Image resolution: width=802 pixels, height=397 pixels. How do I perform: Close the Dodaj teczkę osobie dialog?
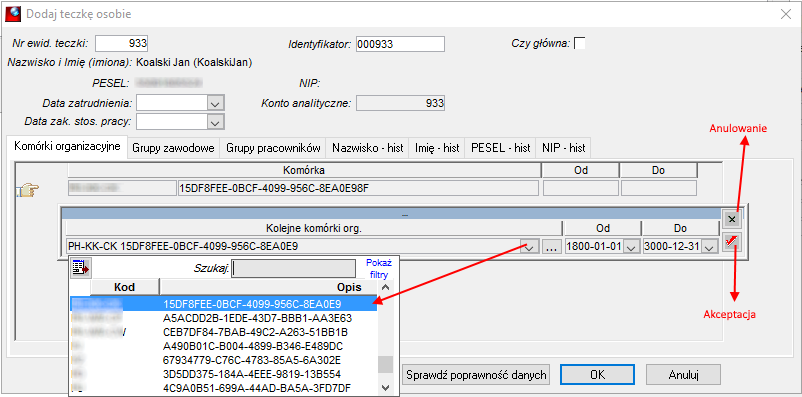(786, 14)
